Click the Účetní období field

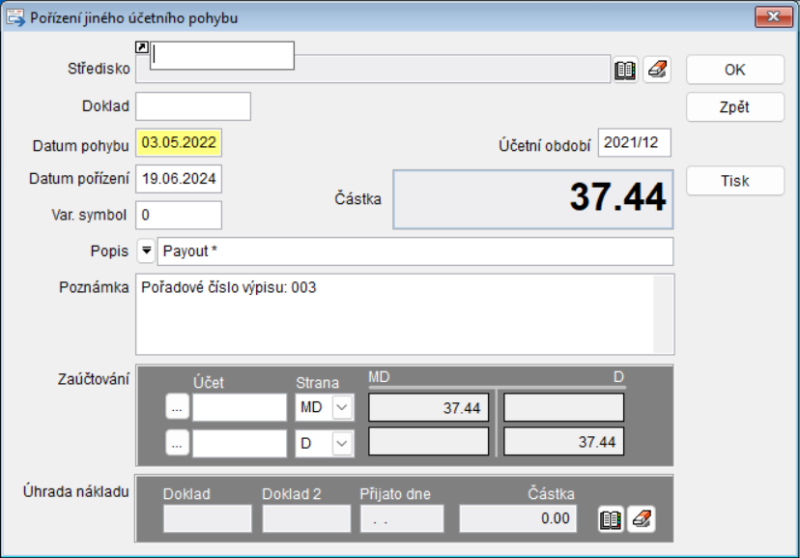634,143
